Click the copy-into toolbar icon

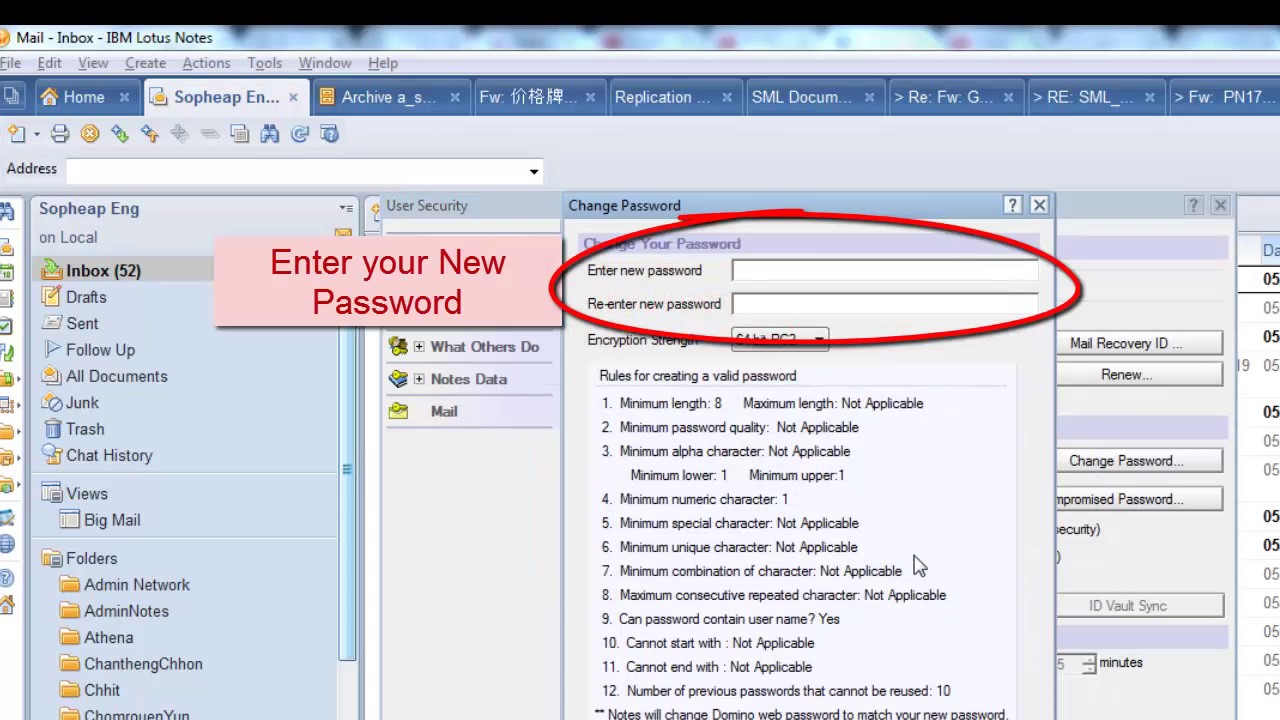click(x=240, y=133)
